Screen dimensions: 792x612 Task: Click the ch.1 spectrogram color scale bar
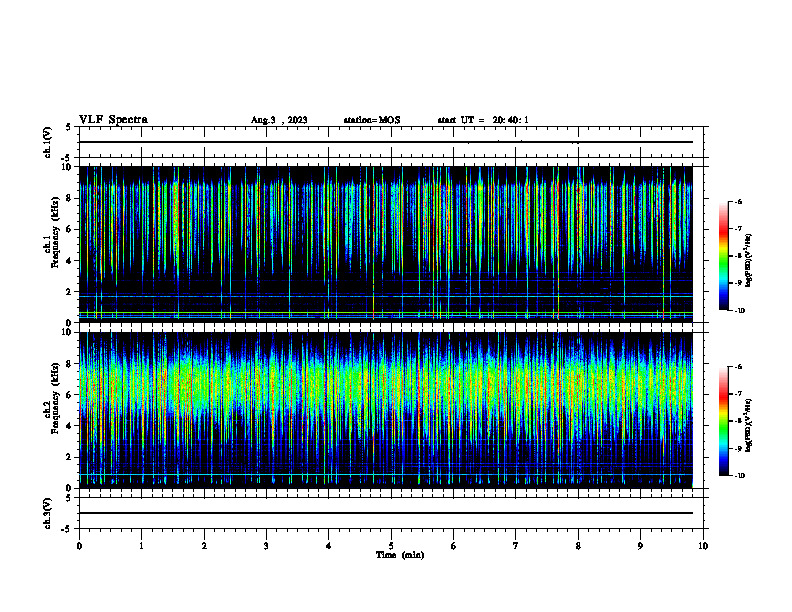click(x=723, y=256)
